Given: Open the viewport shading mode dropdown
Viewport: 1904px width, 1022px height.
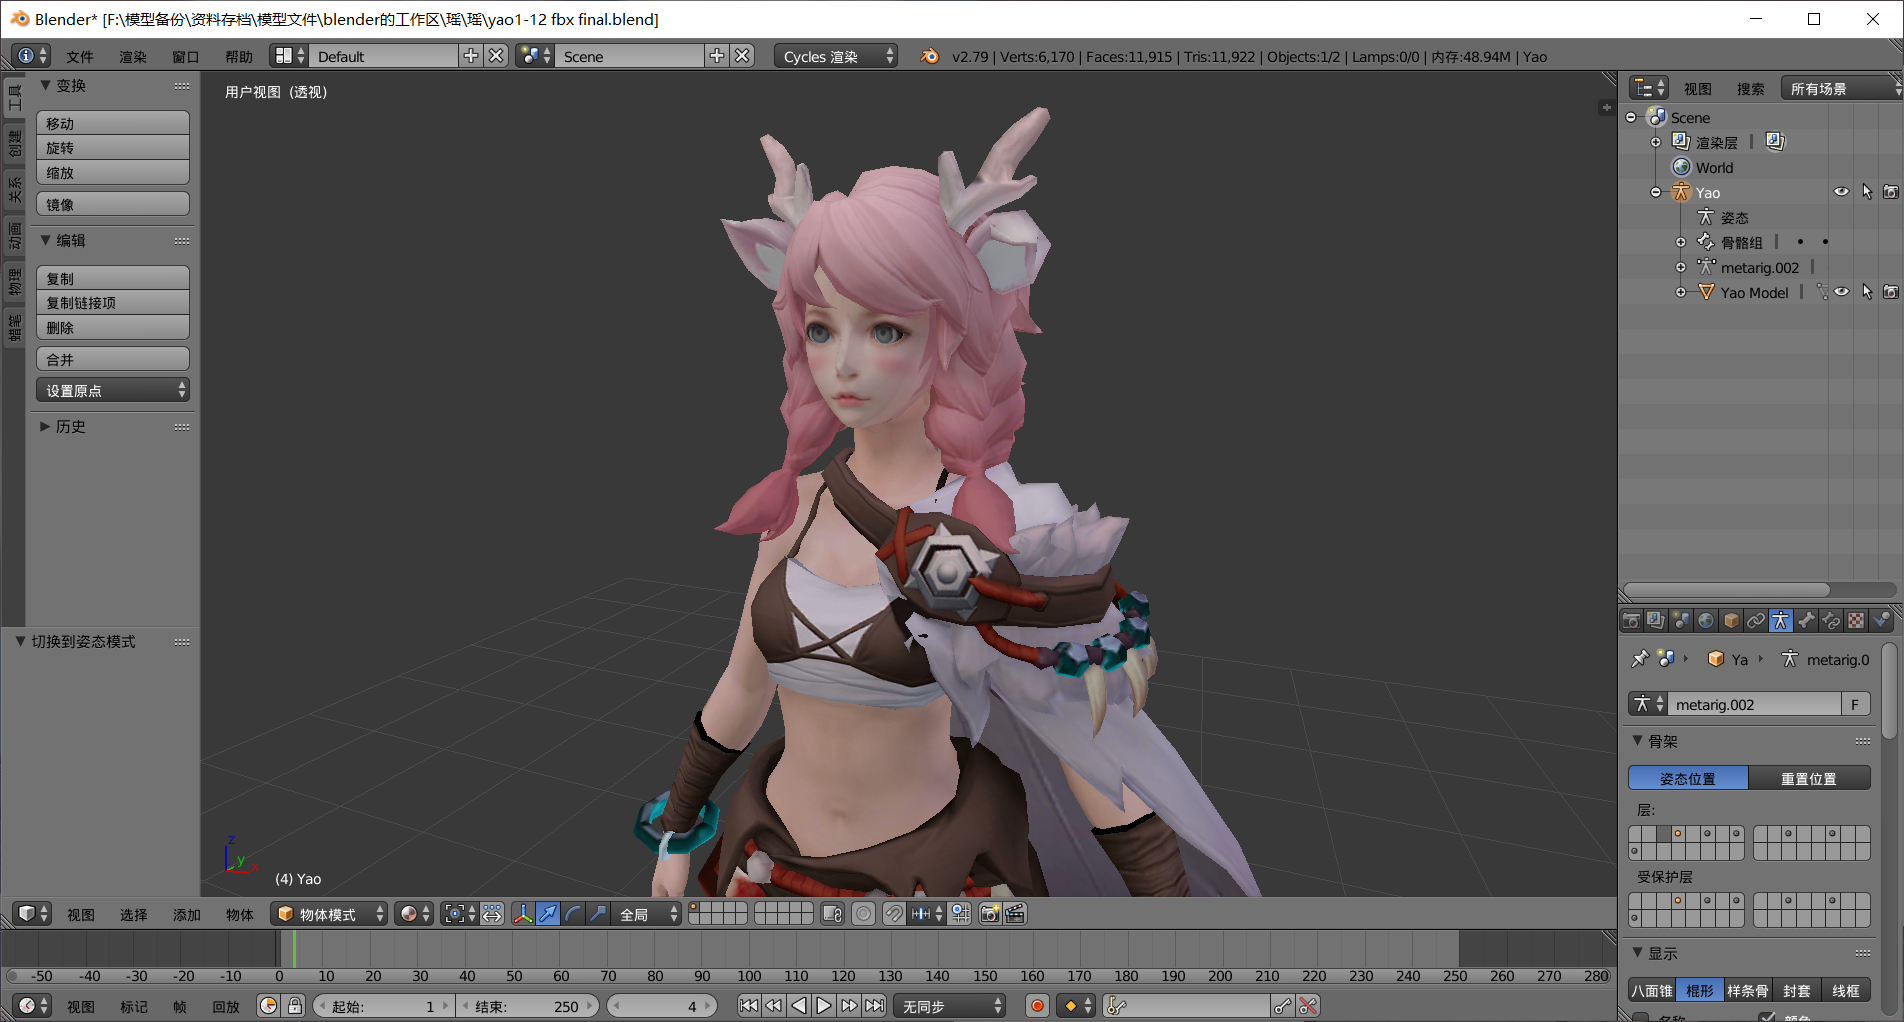Looking at the screenshot, I should tap(414, 914).
